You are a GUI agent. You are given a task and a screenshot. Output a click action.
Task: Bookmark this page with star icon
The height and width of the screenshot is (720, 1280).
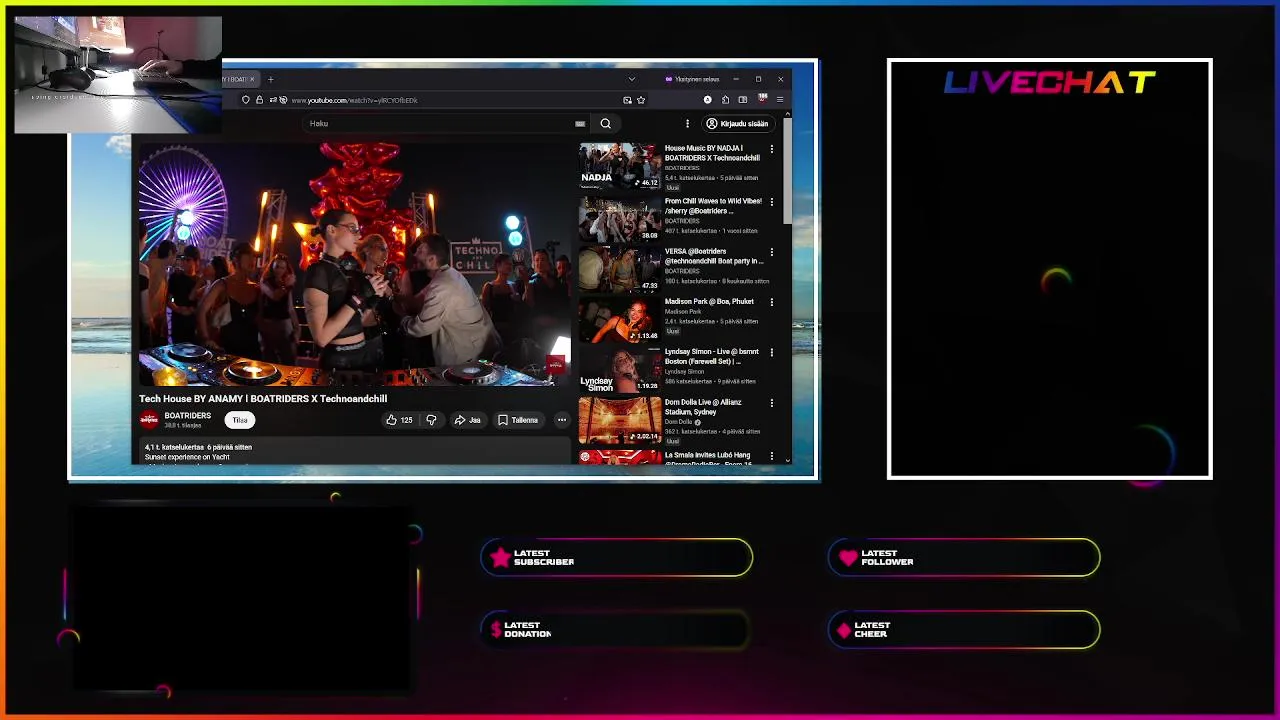641,100
